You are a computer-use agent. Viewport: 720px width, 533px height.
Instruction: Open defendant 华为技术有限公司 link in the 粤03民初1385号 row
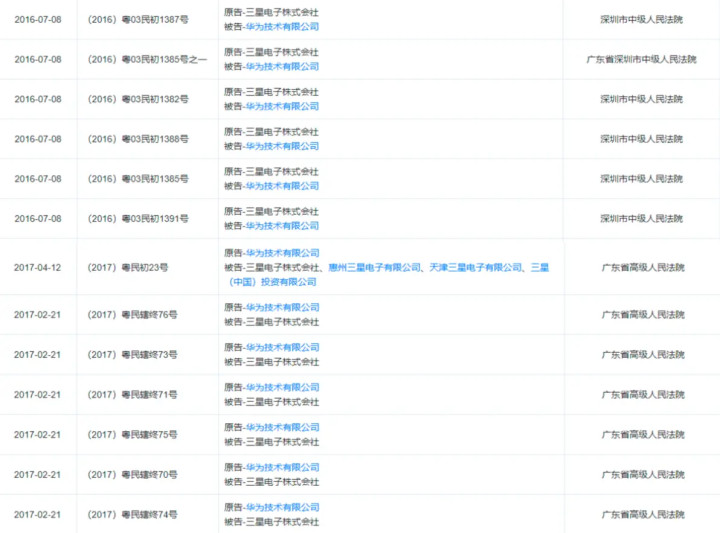tap(282, 186)
